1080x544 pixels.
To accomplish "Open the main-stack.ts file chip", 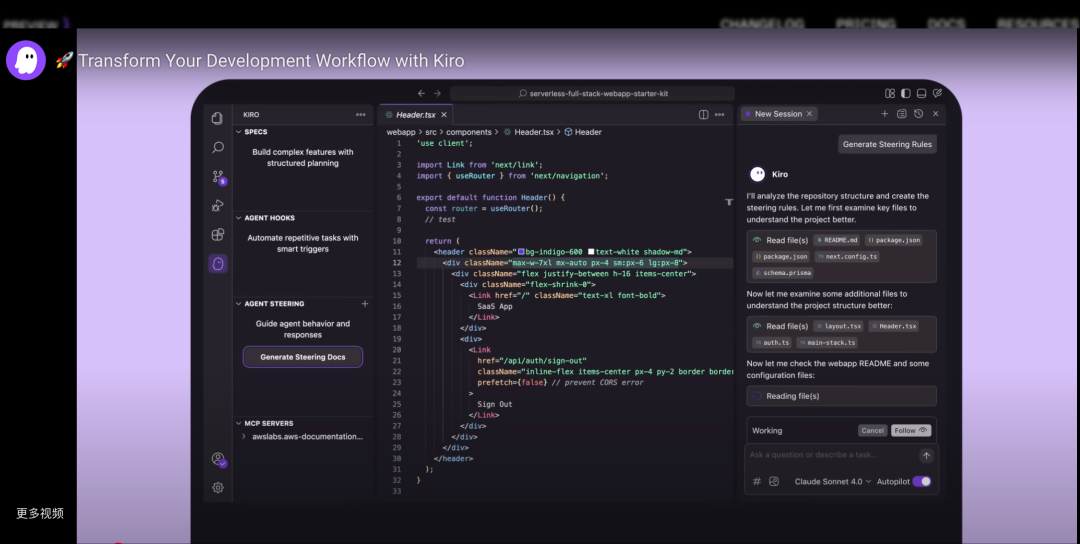I will click(827, 342).
